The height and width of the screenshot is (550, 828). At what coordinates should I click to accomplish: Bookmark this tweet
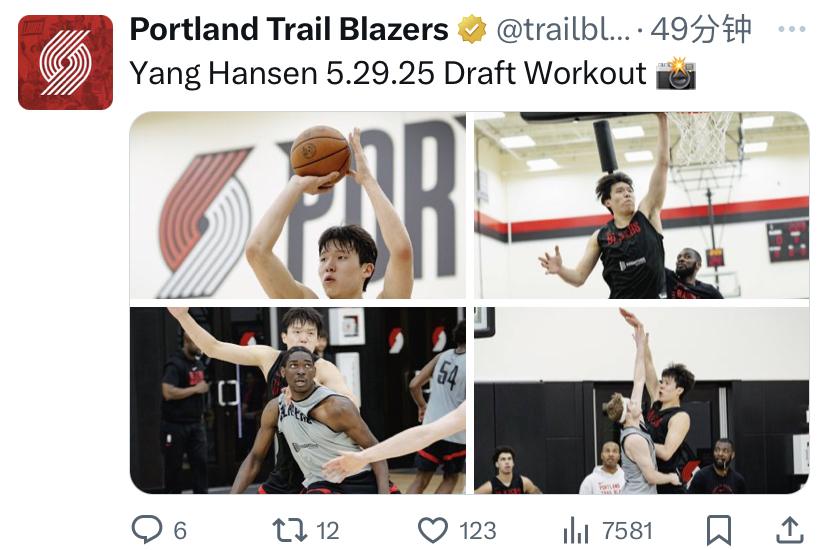(x=719, y=530)
